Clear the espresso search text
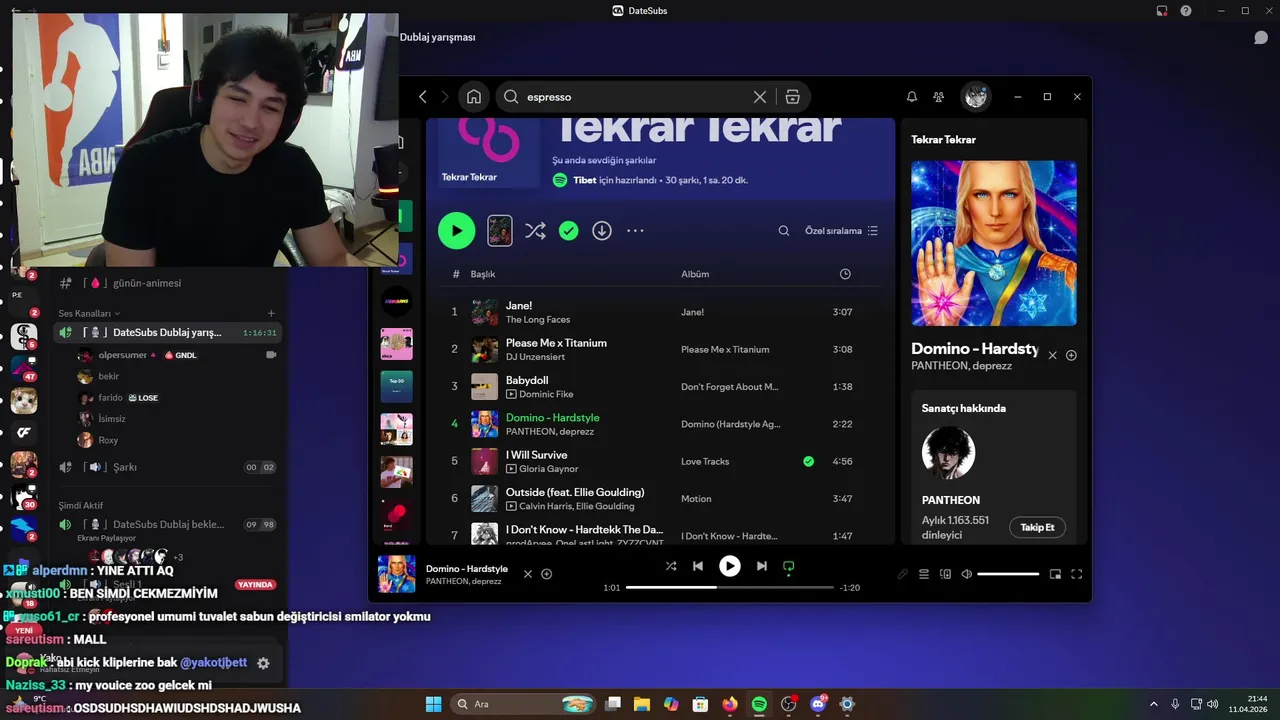Screen dimensions: 1280x720 760,97
